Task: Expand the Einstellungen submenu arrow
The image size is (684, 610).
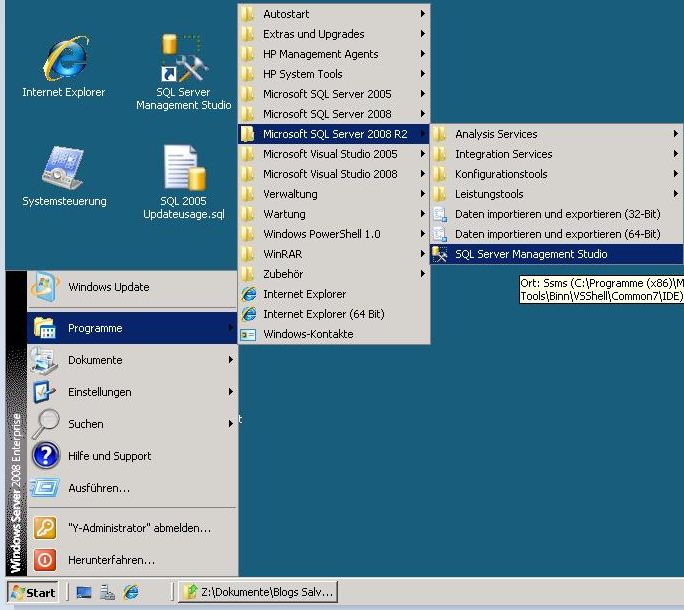Action: (230, 392)
